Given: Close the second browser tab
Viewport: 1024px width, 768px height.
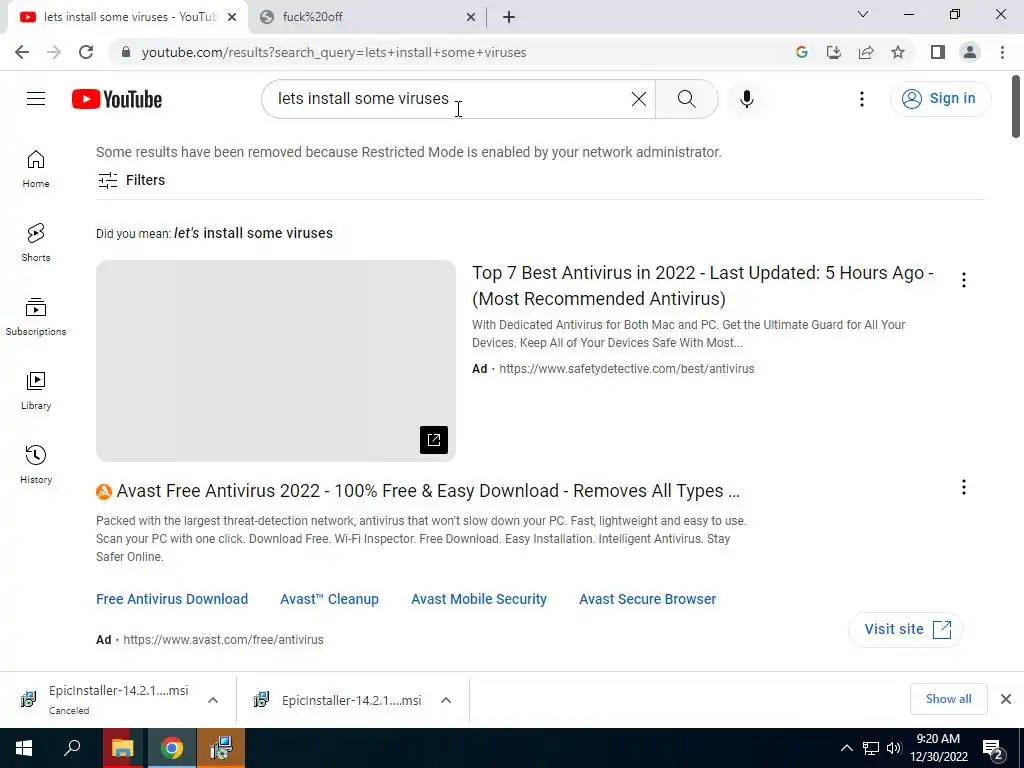Looking at the screenshot, I should 470,17.
